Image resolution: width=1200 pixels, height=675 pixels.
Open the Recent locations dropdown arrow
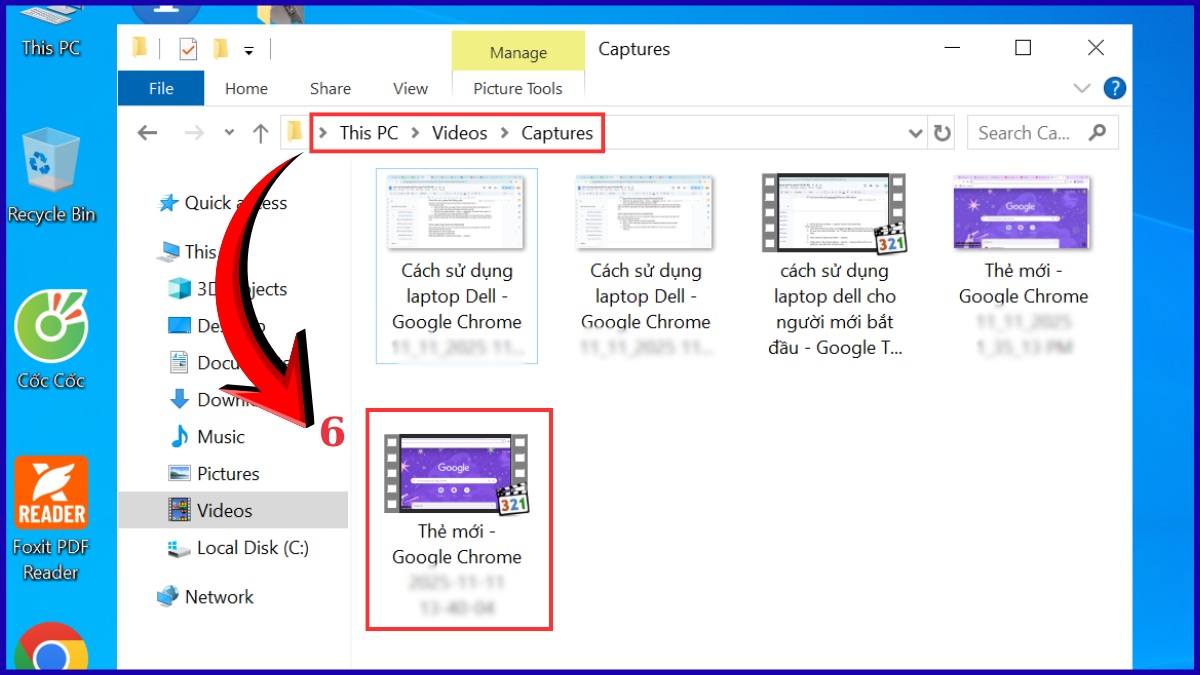tap(229, 133)
